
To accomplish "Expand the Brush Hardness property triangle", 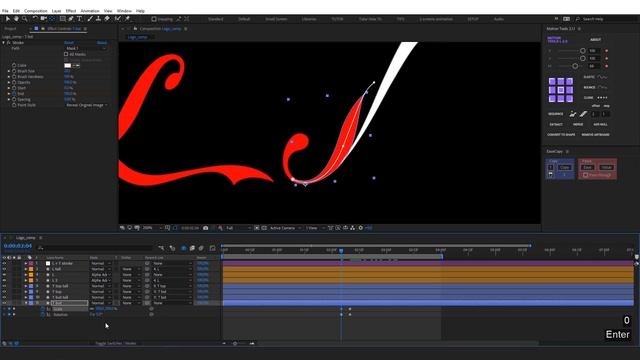I will (9, 77).
